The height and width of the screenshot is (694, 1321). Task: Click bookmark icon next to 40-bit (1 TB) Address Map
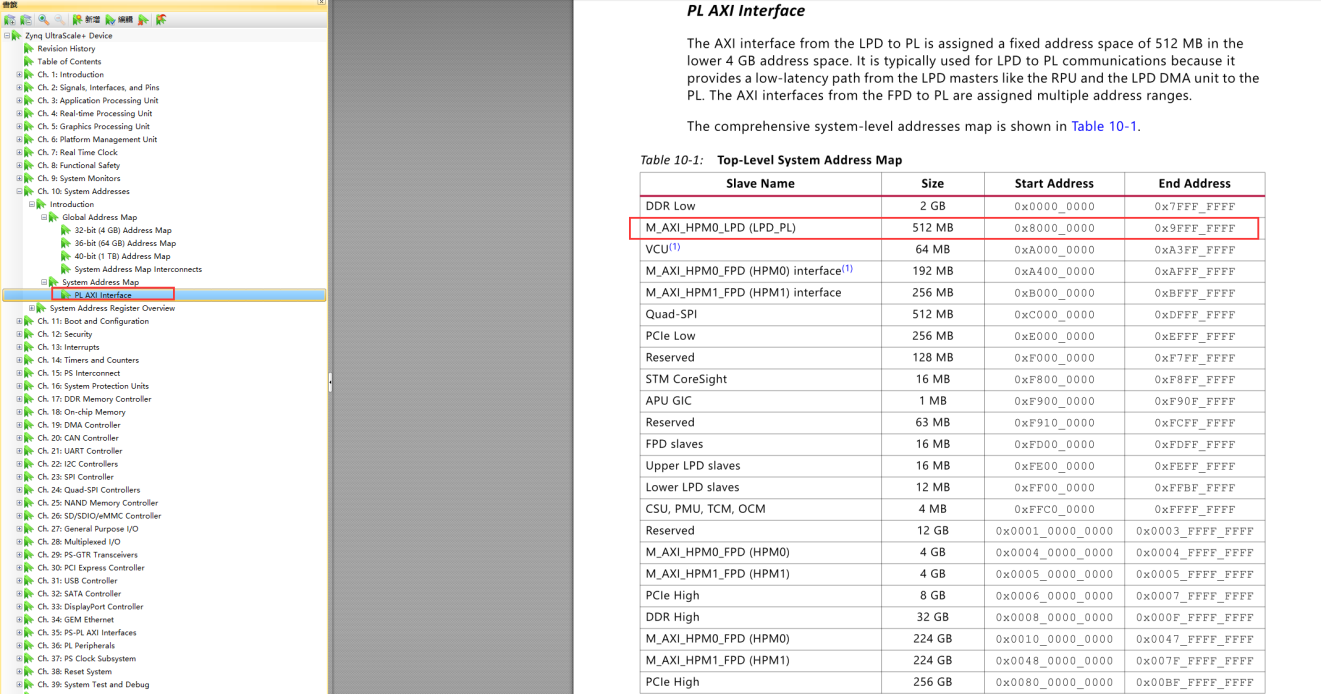click(66, 256)
